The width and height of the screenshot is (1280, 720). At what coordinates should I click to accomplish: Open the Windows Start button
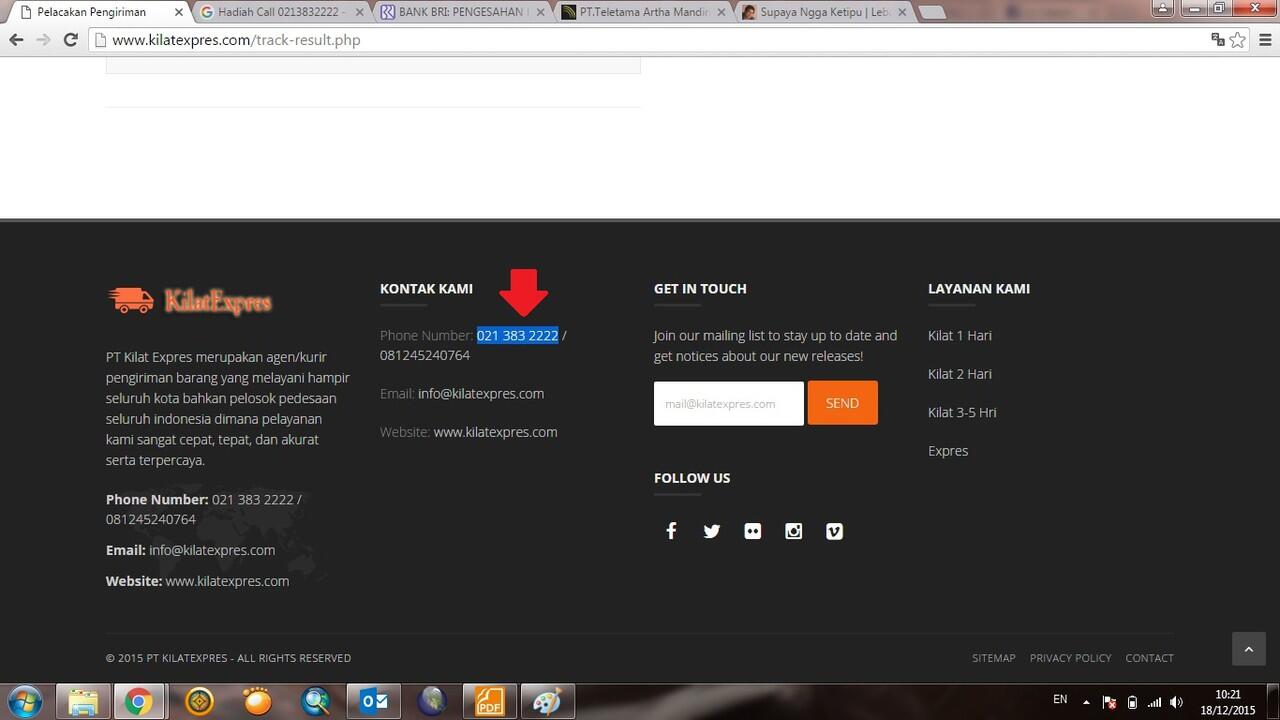(24, 702)
